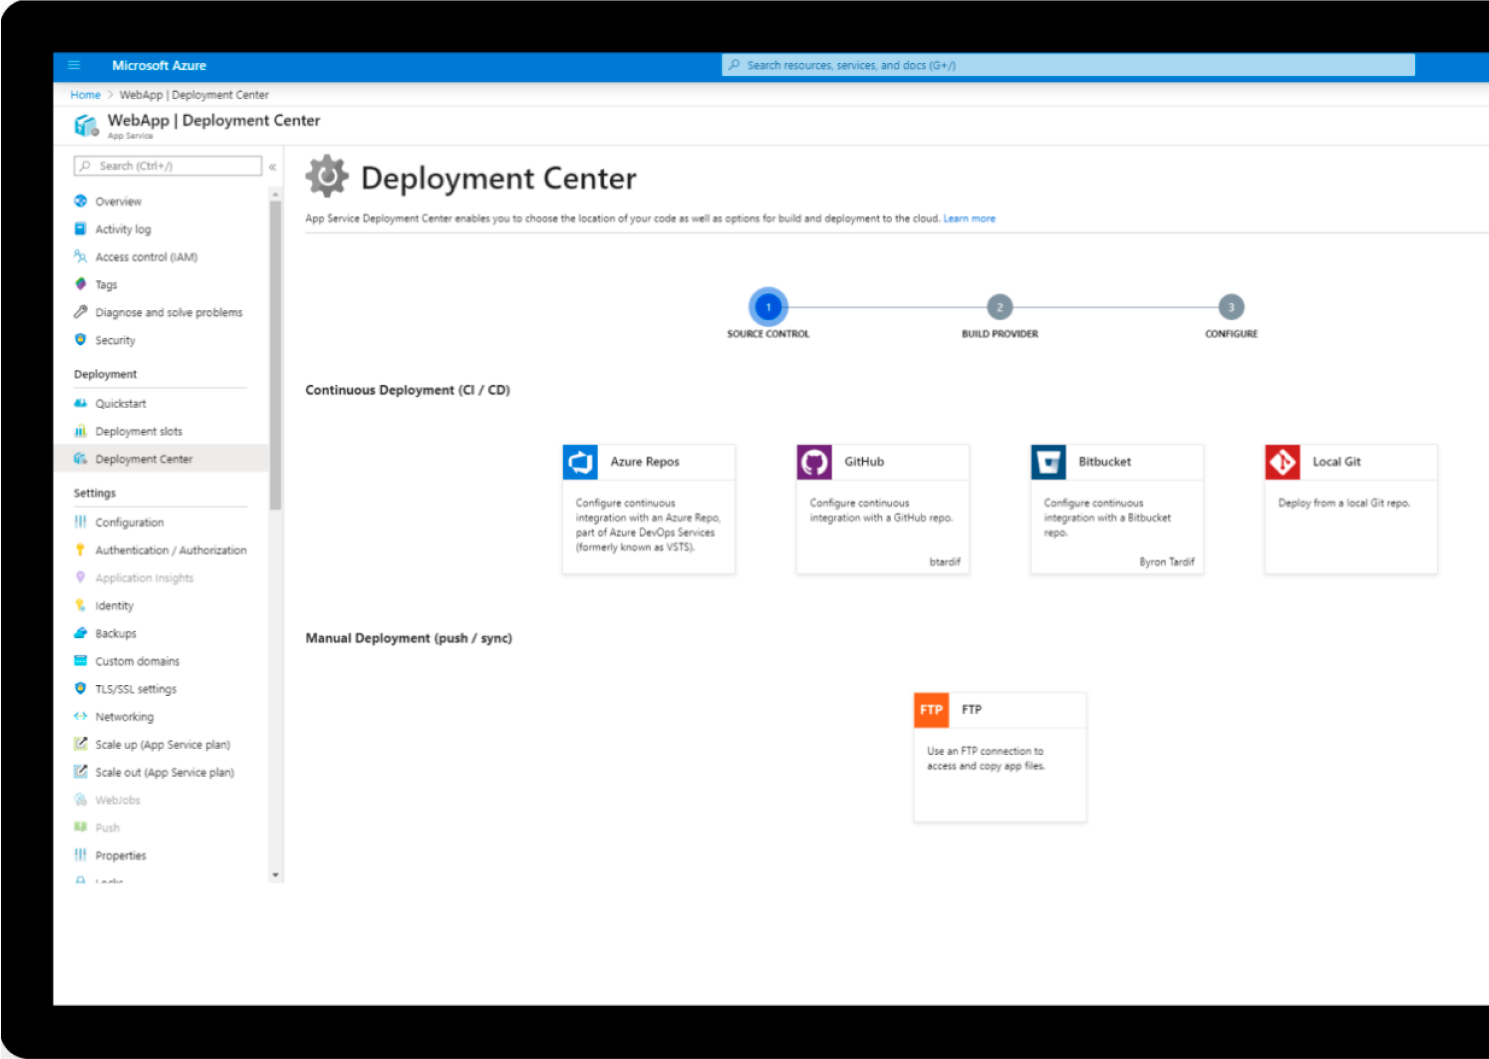Select step 3 Configure

pyautogui.click(x=1231, y=307)
